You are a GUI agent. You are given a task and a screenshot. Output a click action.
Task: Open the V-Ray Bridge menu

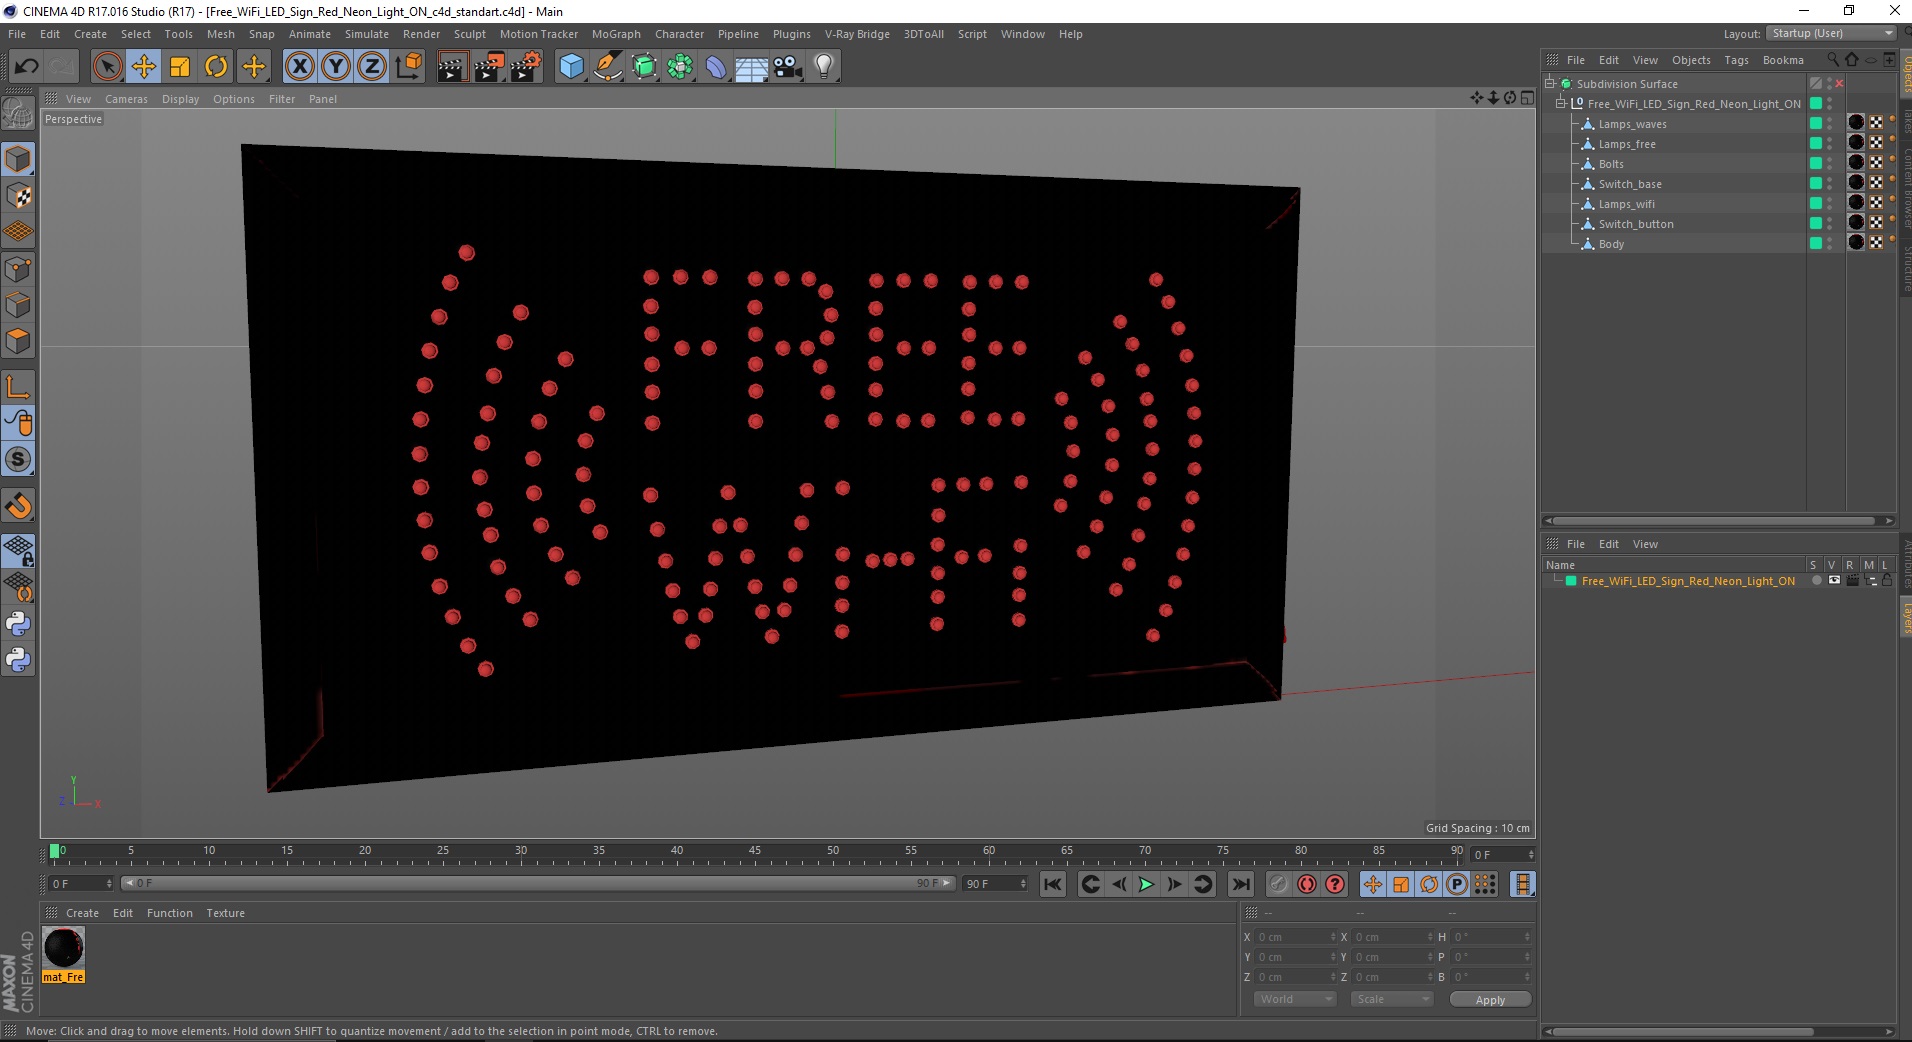pos(857,34)
